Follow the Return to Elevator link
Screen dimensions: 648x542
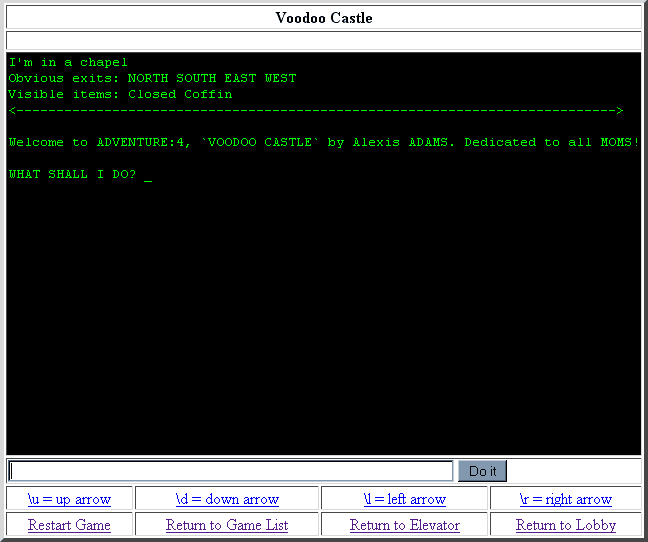405,525
